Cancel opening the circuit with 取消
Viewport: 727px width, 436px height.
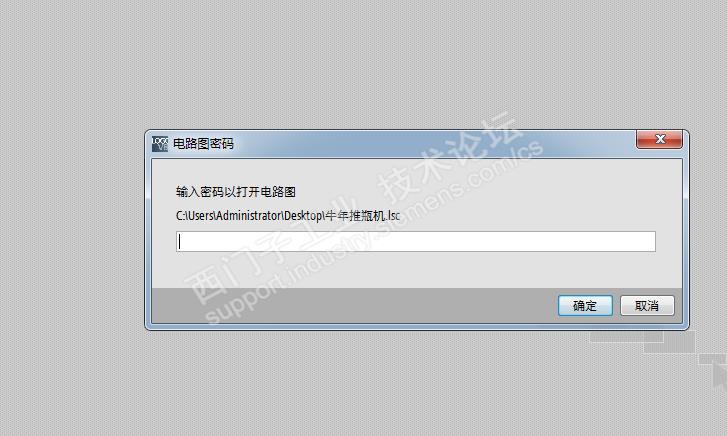tap(647, 306)
